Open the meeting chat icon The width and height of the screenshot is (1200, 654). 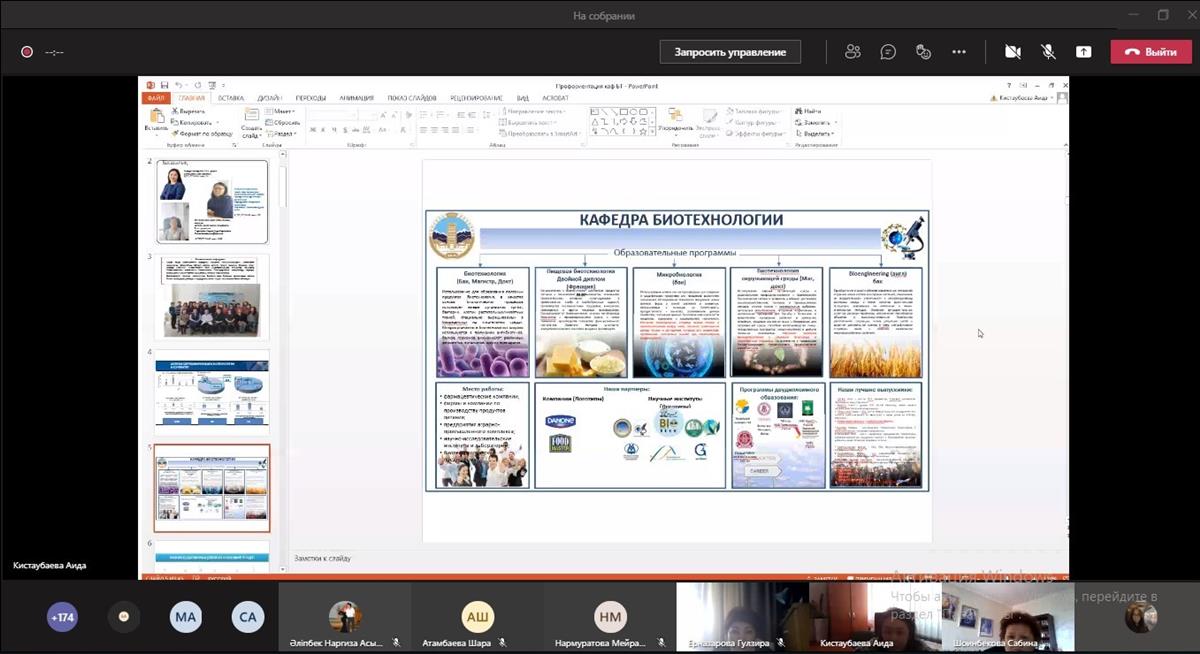coord(888,52)
